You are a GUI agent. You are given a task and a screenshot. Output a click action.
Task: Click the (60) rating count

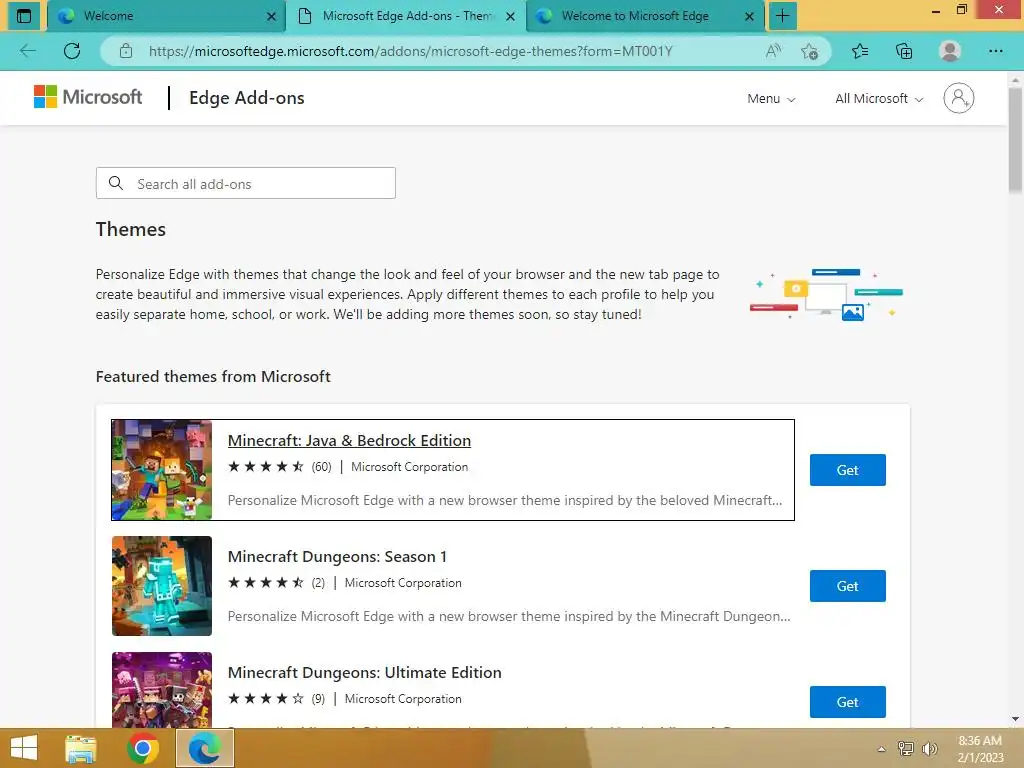[x=321, y=467]
